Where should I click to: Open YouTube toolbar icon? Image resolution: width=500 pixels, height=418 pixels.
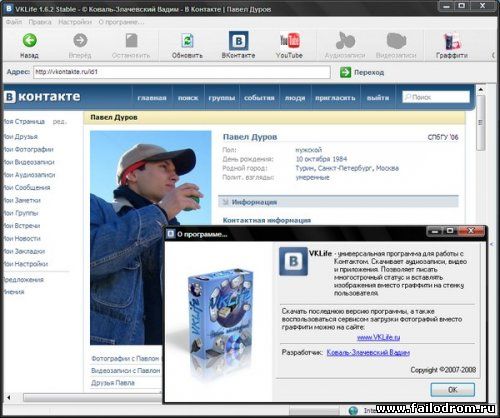[x=289, y=41]
